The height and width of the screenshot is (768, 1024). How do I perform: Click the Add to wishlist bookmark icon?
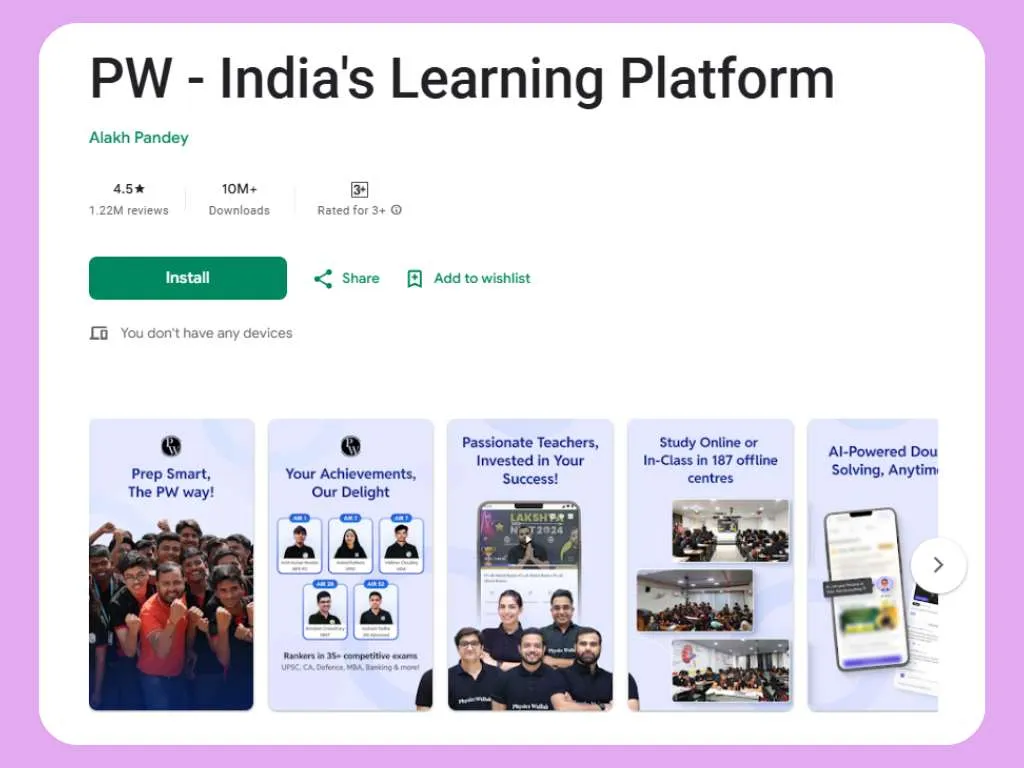tap(416, 278)
